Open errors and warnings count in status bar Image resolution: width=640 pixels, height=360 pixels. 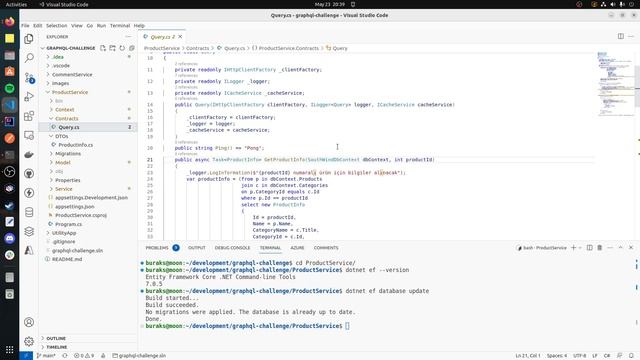click(x=84, y=356)
